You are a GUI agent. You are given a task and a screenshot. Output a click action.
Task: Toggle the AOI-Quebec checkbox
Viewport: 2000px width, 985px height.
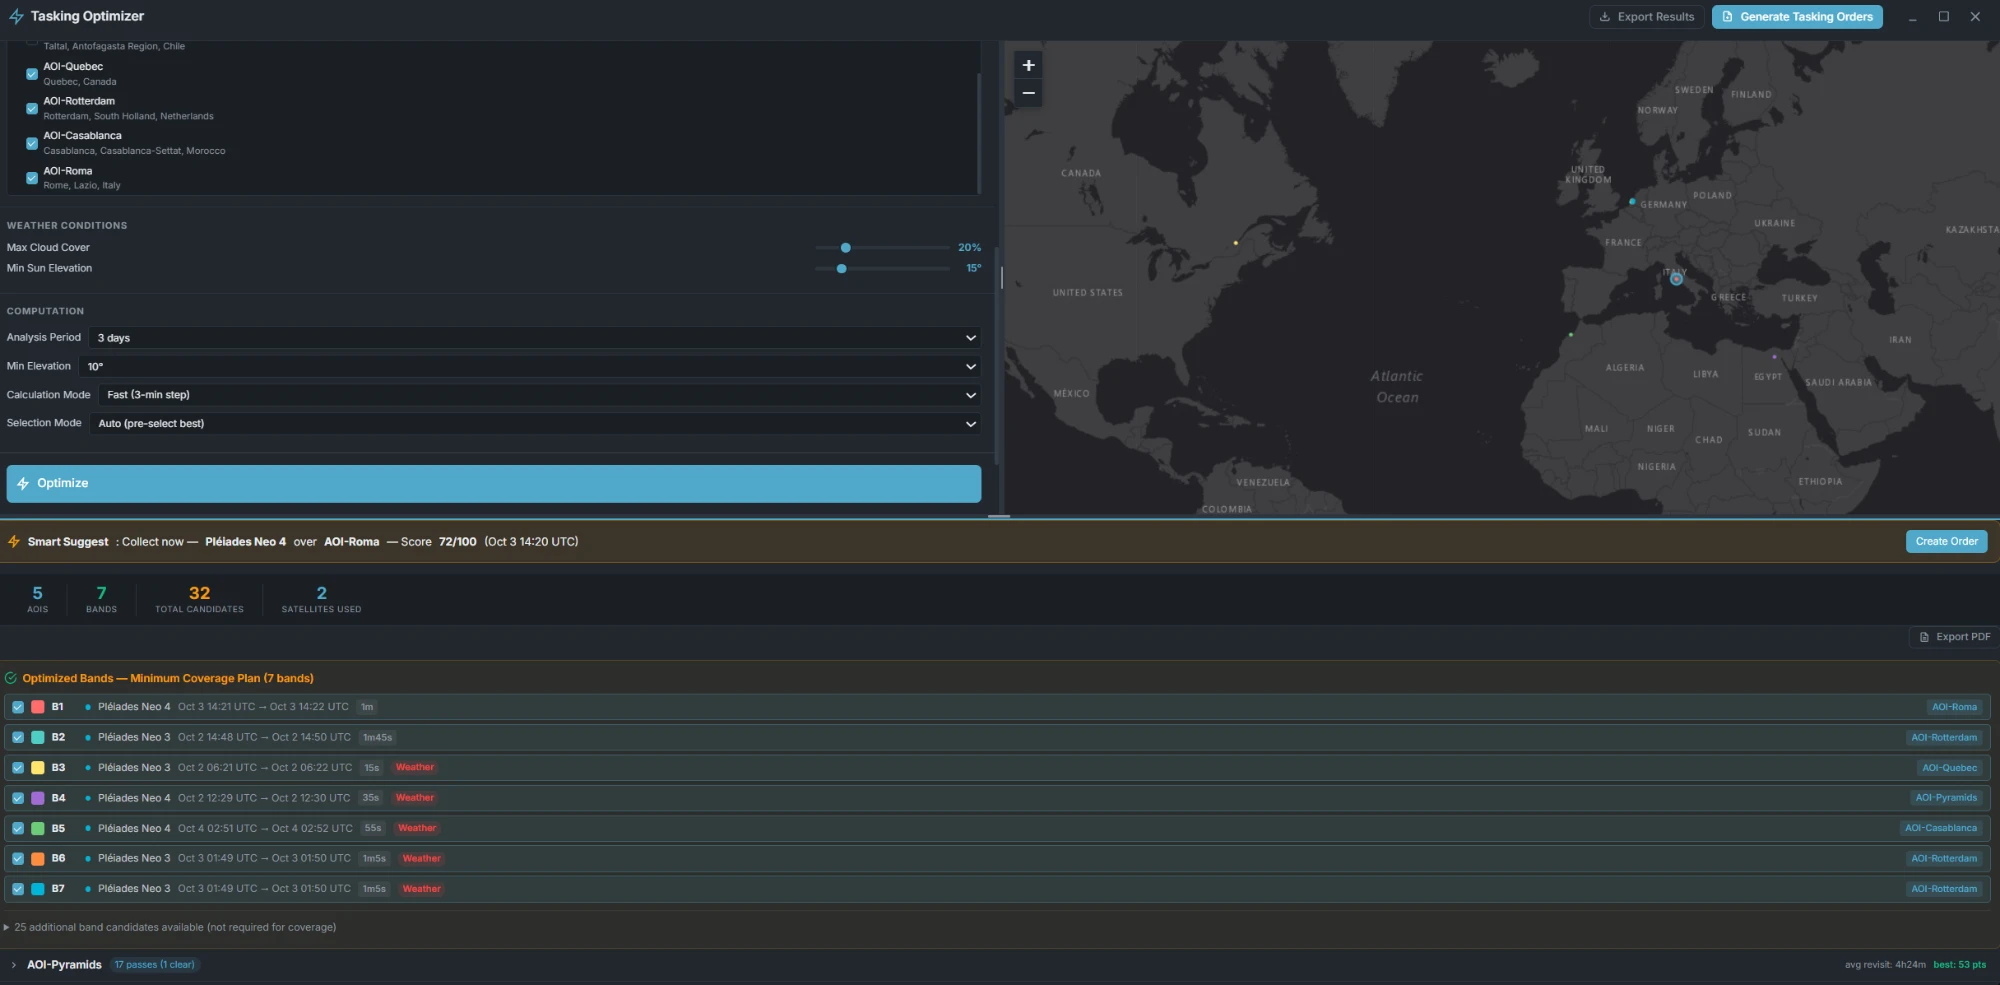32,74
